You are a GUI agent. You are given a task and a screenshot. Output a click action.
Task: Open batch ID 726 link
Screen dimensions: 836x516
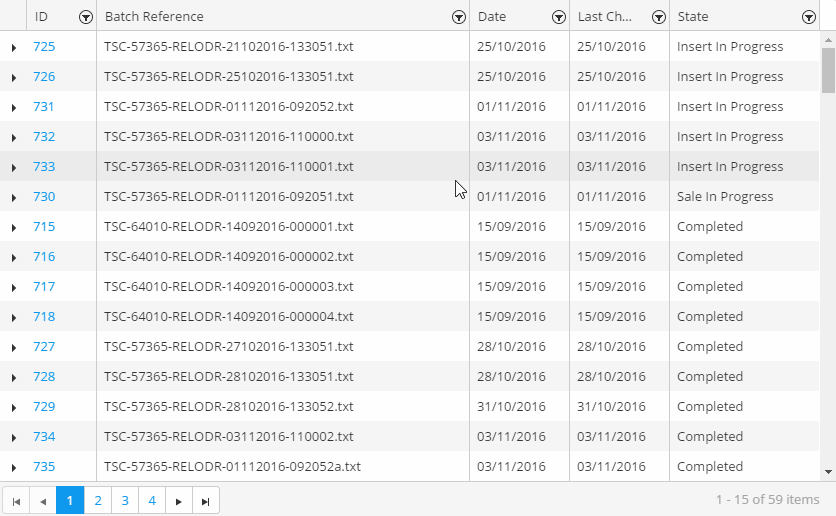(44, 77)
